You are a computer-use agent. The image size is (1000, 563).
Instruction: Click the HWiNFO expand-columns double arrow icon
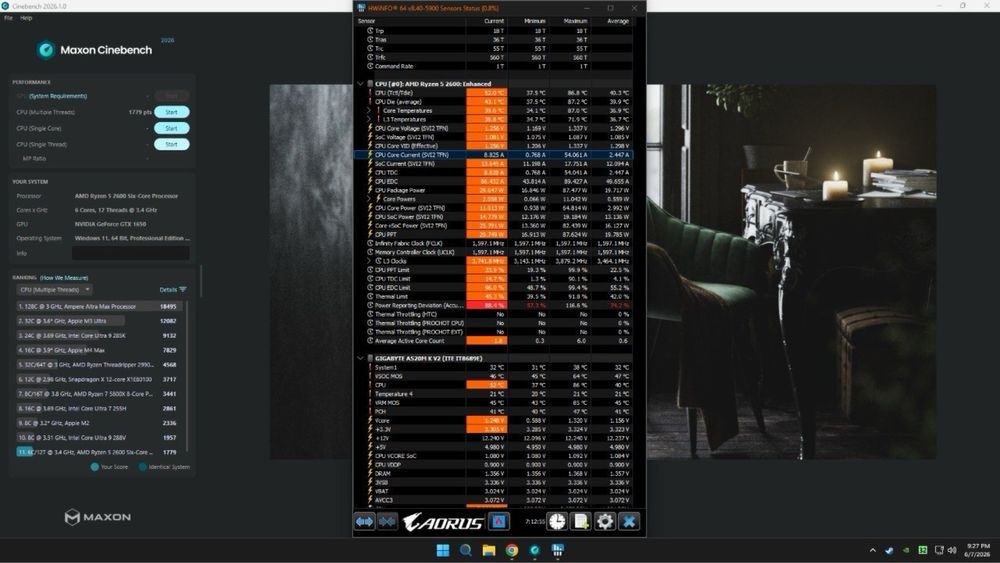(364, 522)
